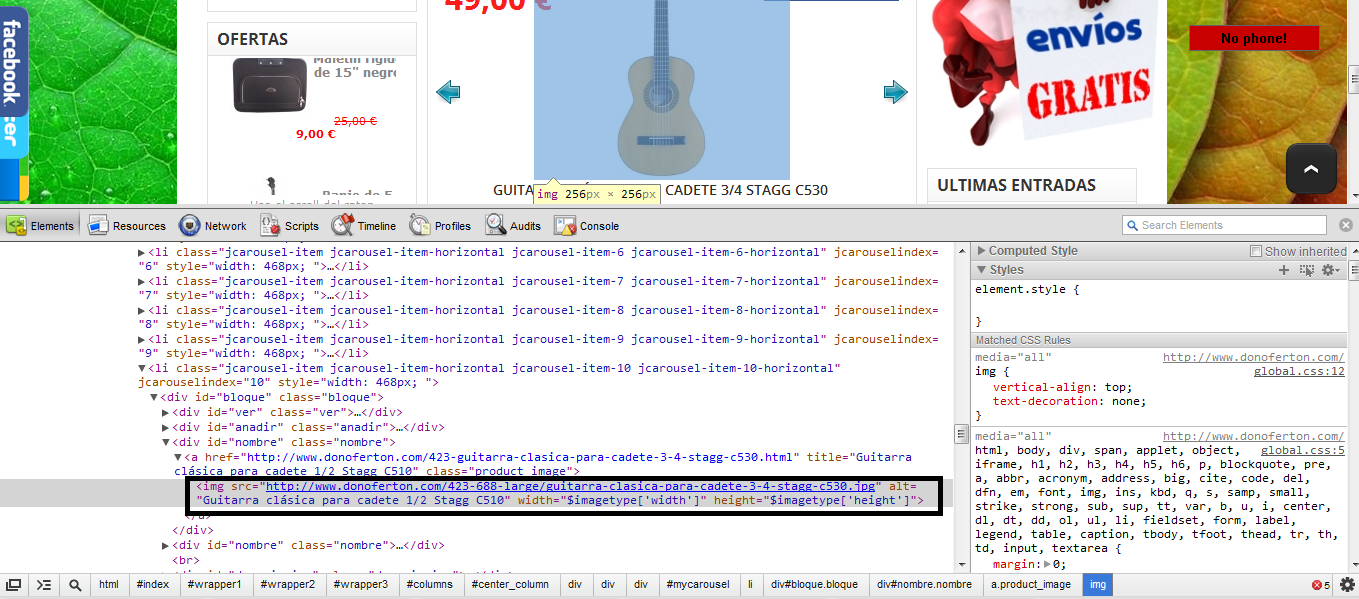Toggle the console drawer icon
The height and width of the screenshot is (599, 1359).
tap(43, 584)
